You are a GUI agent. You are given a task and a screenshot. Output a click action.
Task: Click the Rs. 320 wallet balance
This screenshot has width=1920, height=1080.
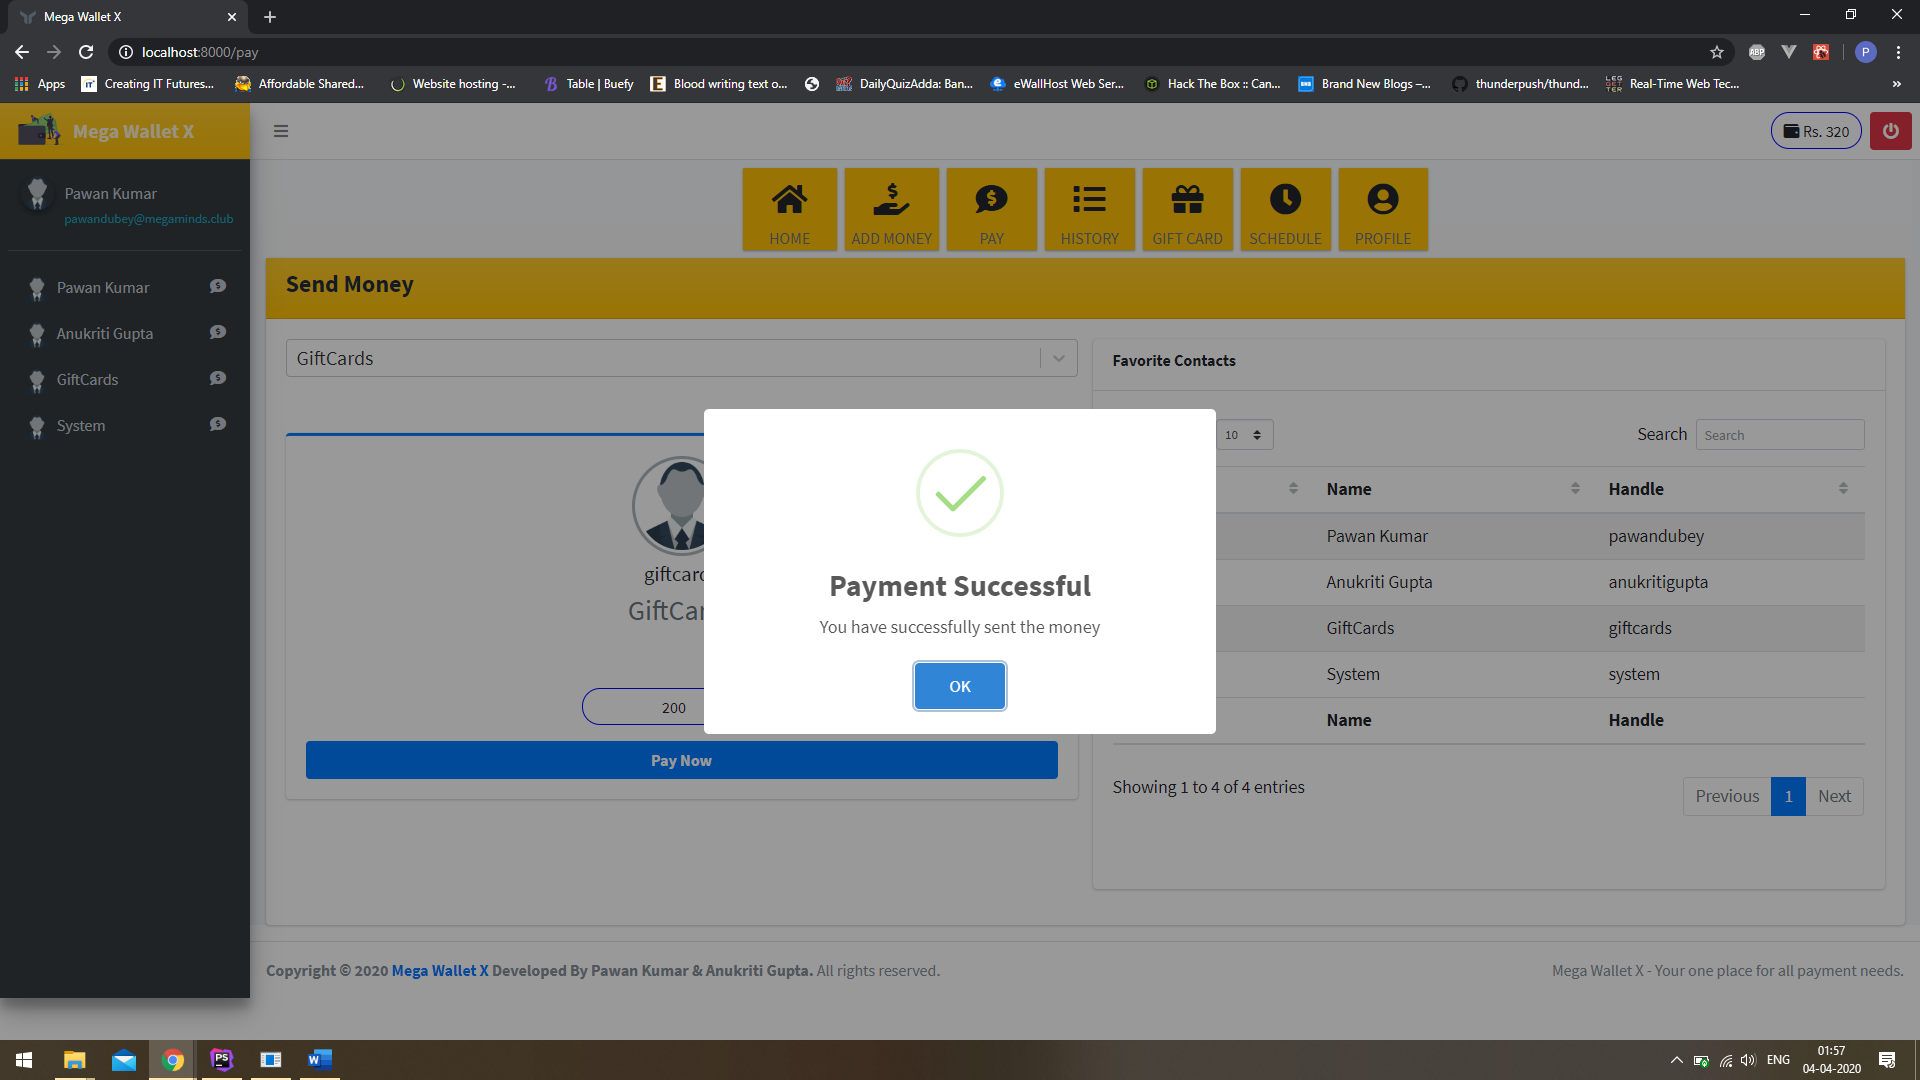coord(1815,131)
